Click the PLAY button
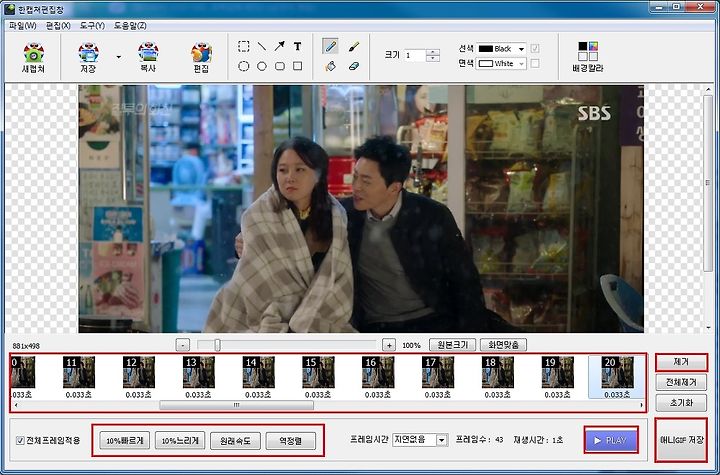 click(x=611, y=440)
